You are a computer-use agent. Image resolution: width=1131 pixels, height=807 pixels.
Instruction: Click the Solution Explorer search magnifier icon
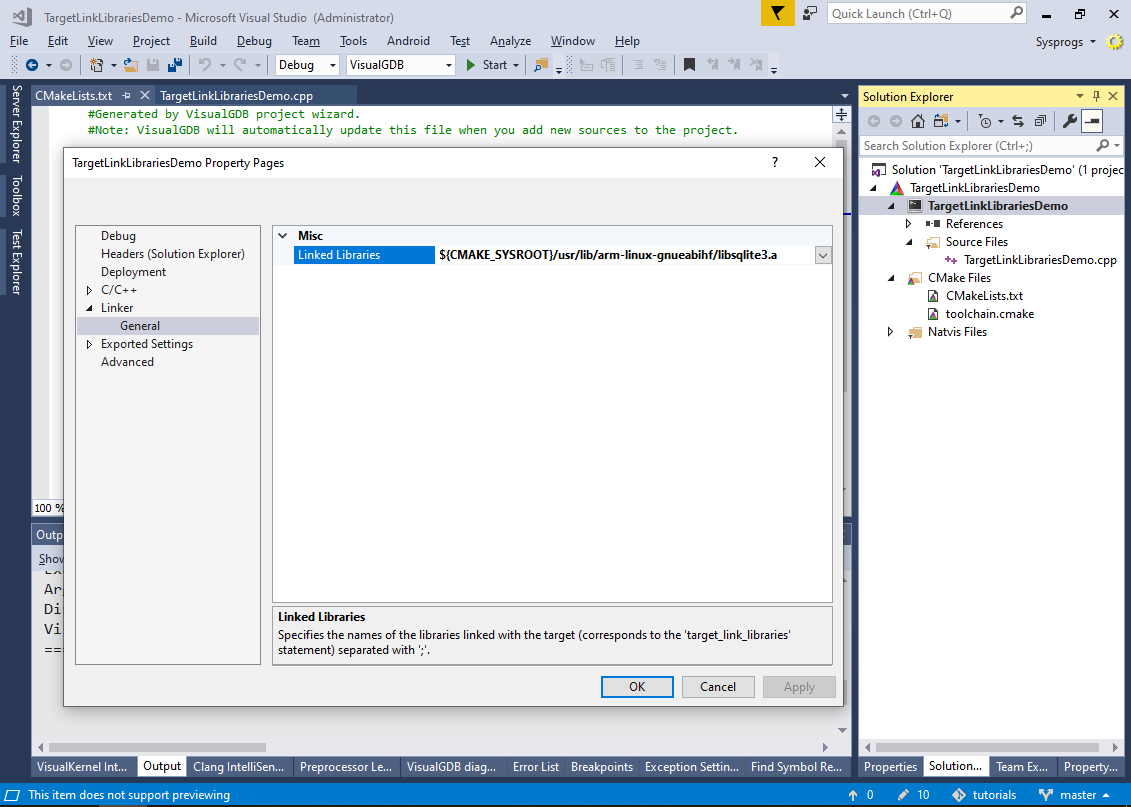tap(1102, 146)
